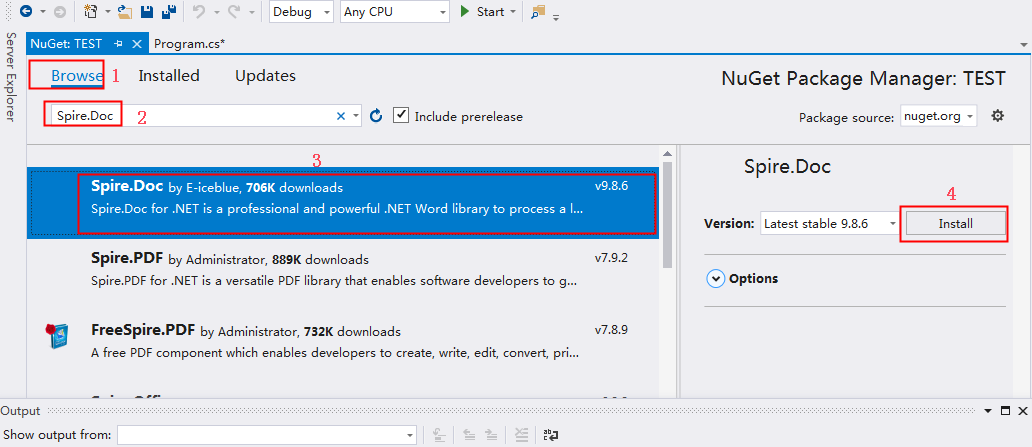1032x447 pixels.
Task: Toggle the Include prerelease checkbox
Action: (400, 115)
